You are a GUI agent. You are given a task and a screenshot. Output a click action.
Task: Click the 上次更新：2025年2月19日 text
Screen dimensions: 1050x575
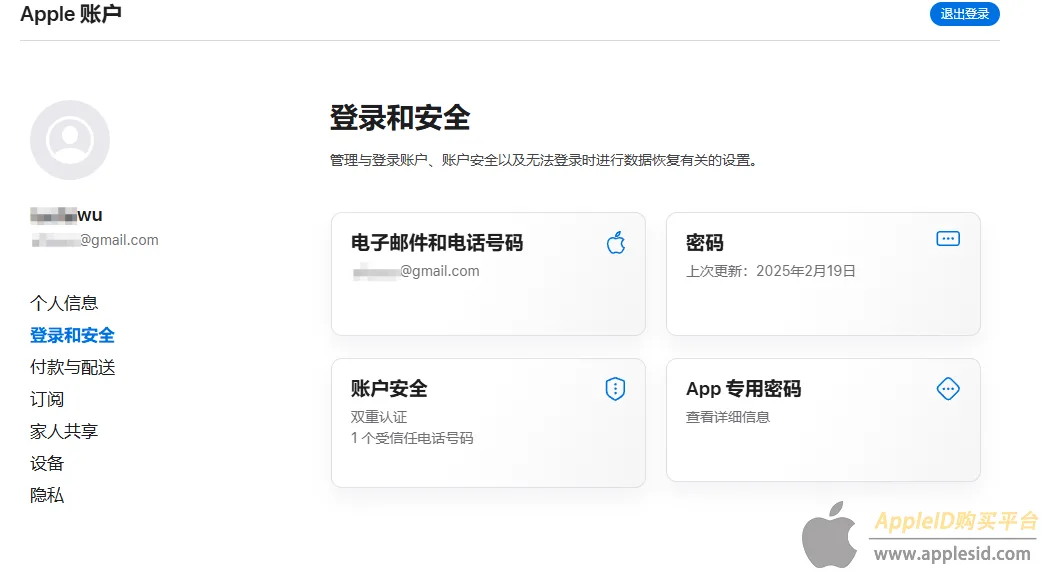(x=771, y=271)
